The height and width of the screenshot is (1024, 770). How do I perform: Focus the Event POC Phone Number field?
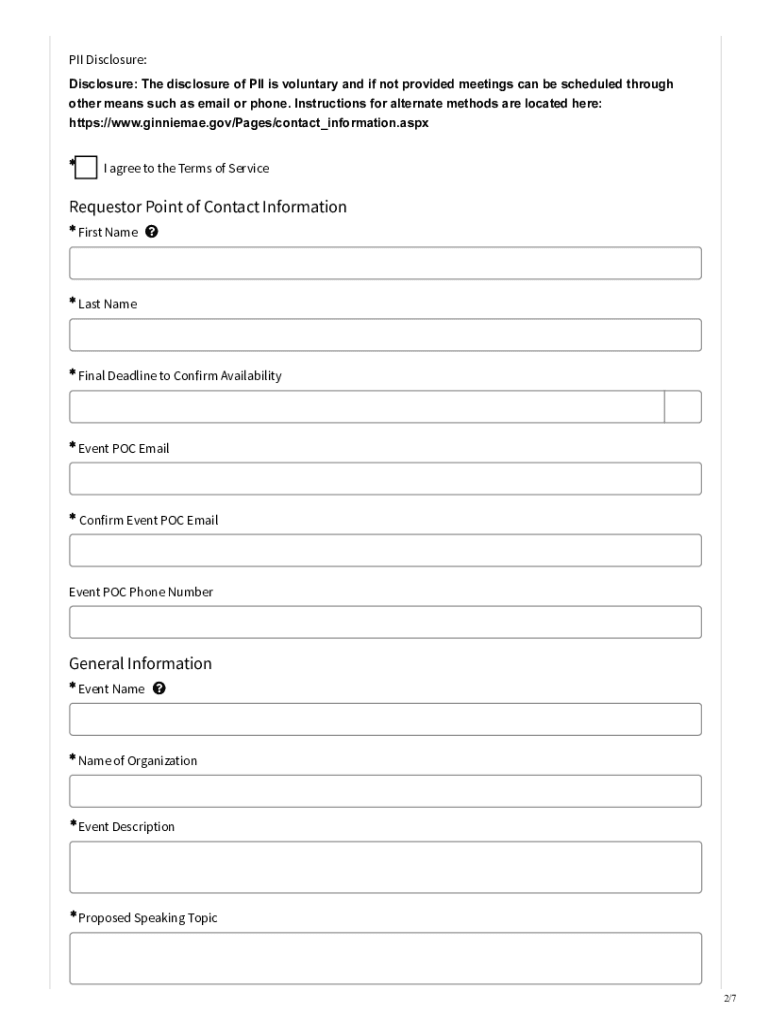pyautogui.click(x=385, y=622)
